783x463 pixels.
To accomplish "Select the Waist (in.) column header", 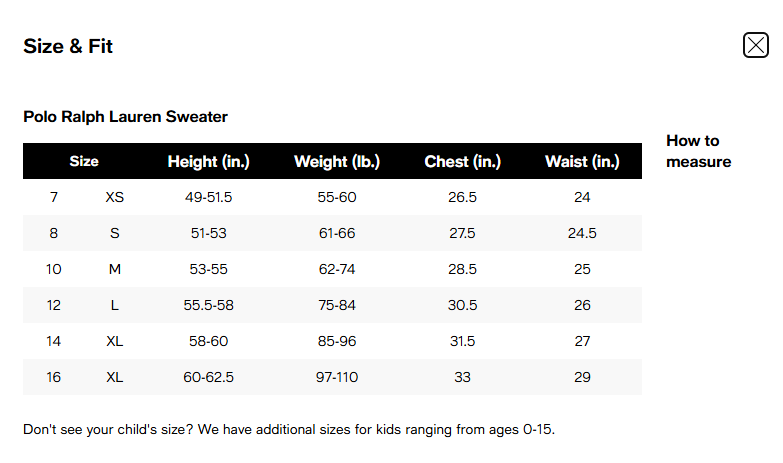I will click(582, 161).
